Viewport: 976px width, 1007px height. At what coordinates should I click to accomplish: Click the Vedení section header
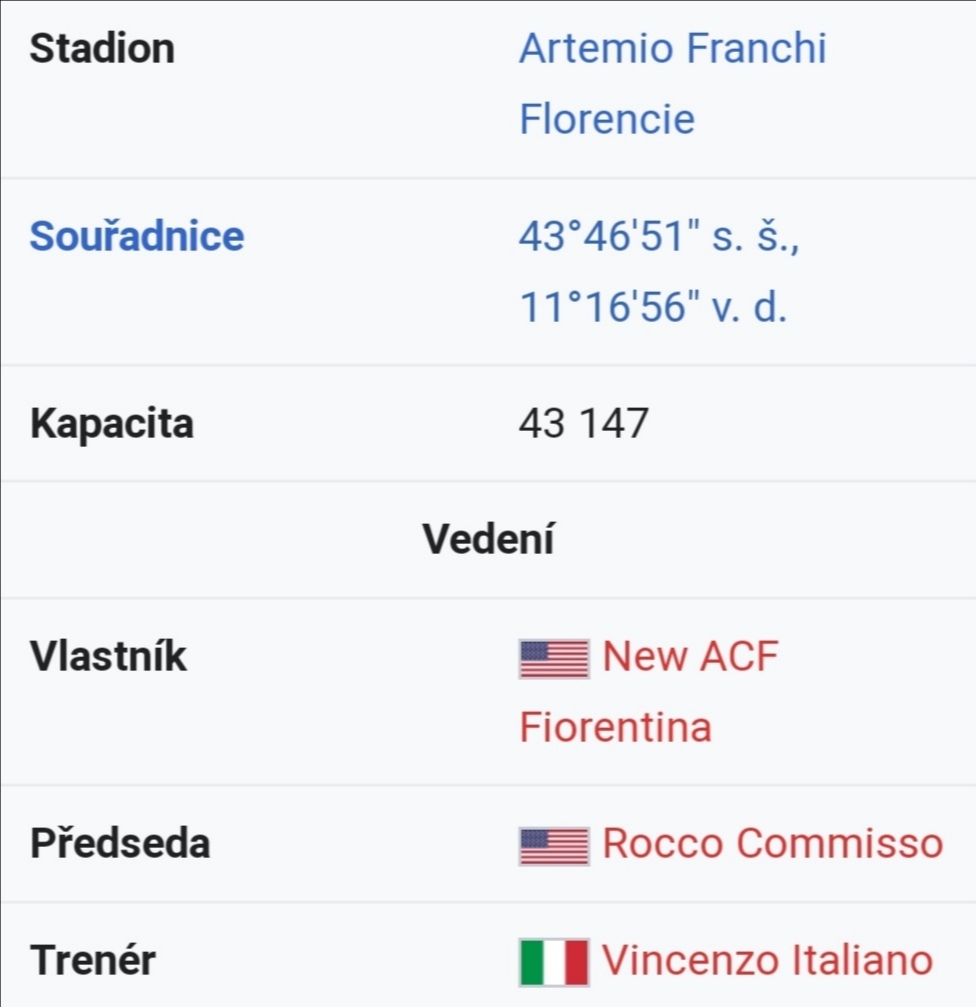[x=488, y=538]
